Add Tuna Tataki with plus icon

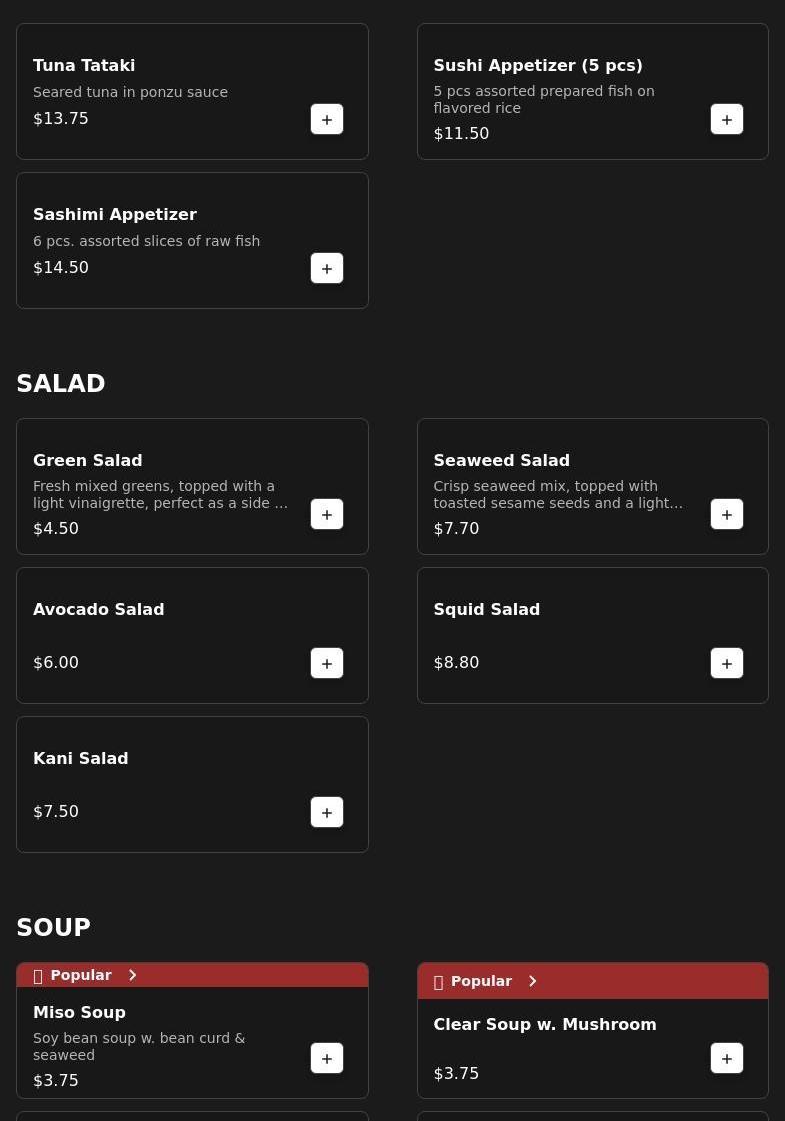coord(327,119)
